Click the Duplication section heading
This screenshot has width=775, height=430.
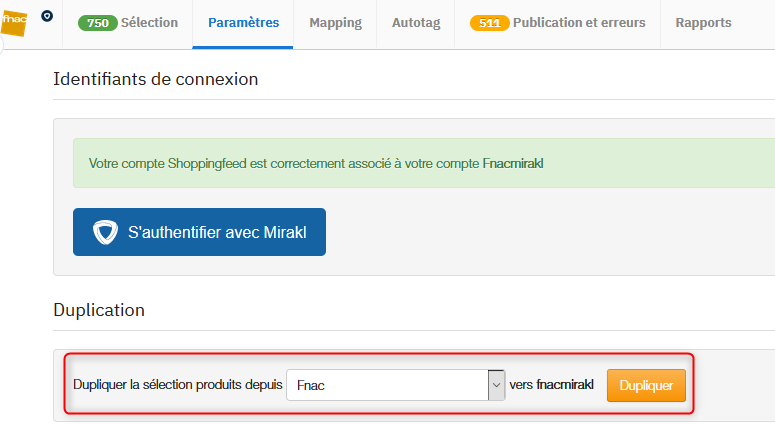pyautogui.click(x=99, y=310)
